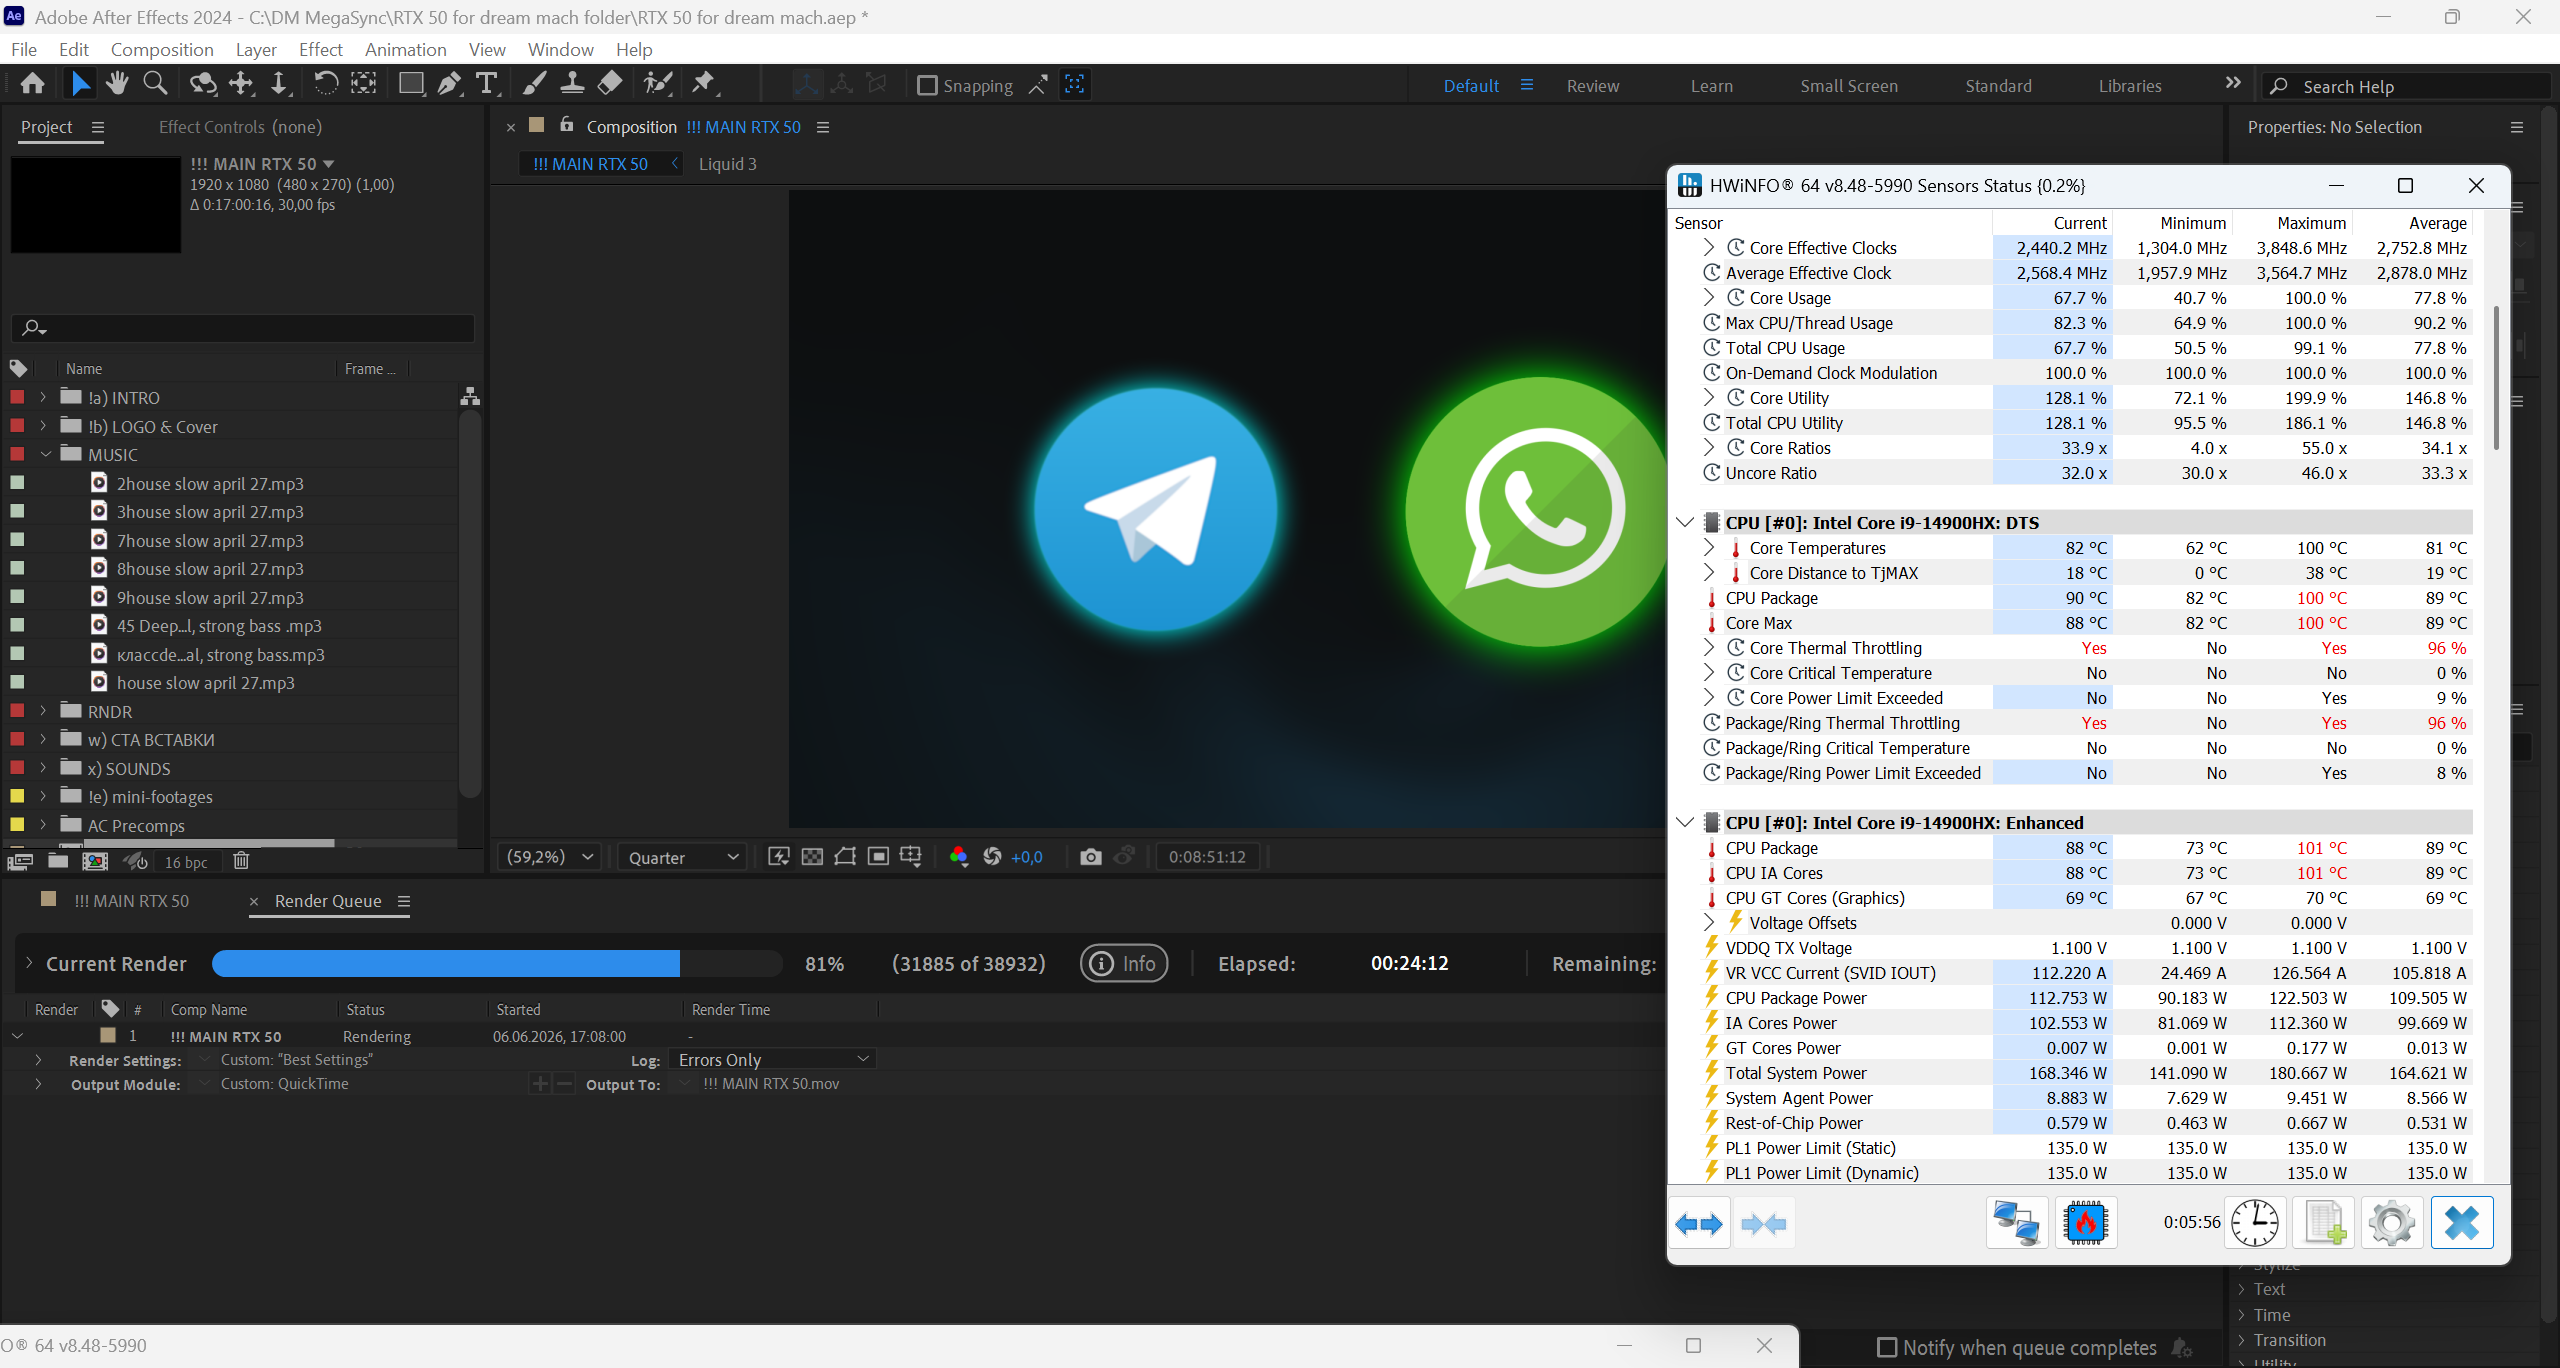This screenshot has width=2560, height=1368.
Task: Select the Selection tool arrow
Action: point(80,84)
